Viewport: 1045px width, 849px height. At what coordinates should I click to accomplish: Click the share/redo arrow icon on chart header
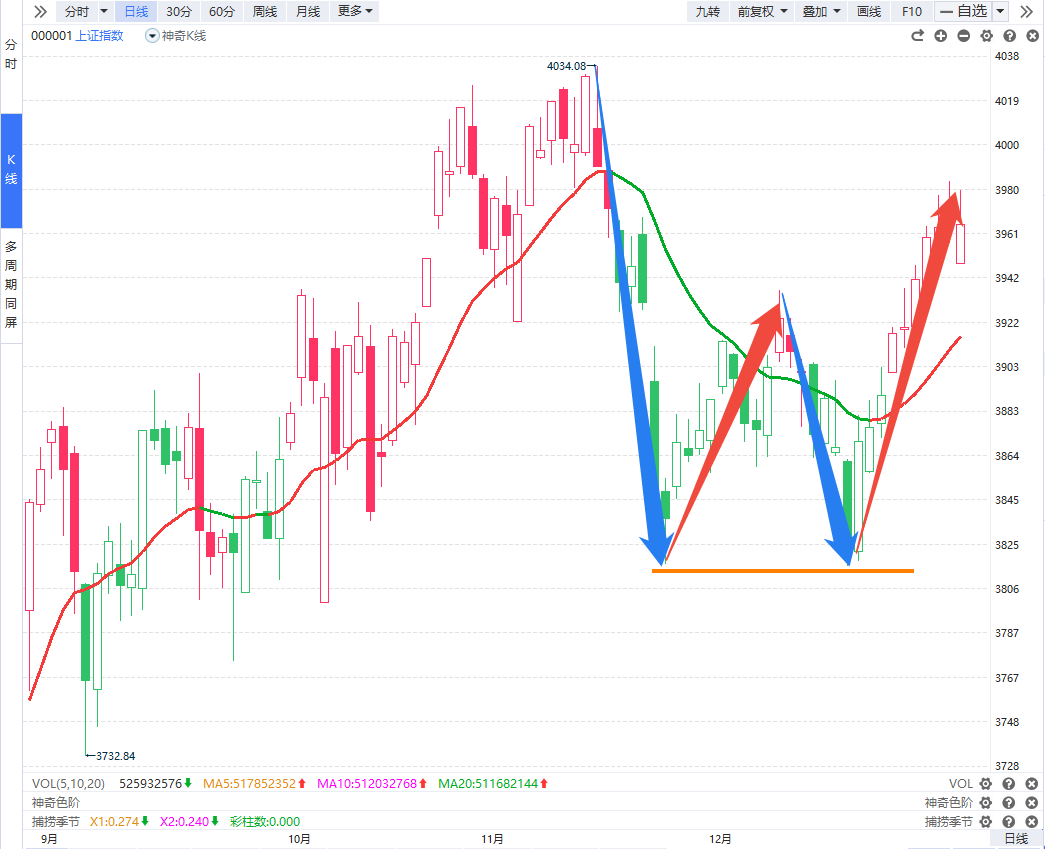coord(918,36)
